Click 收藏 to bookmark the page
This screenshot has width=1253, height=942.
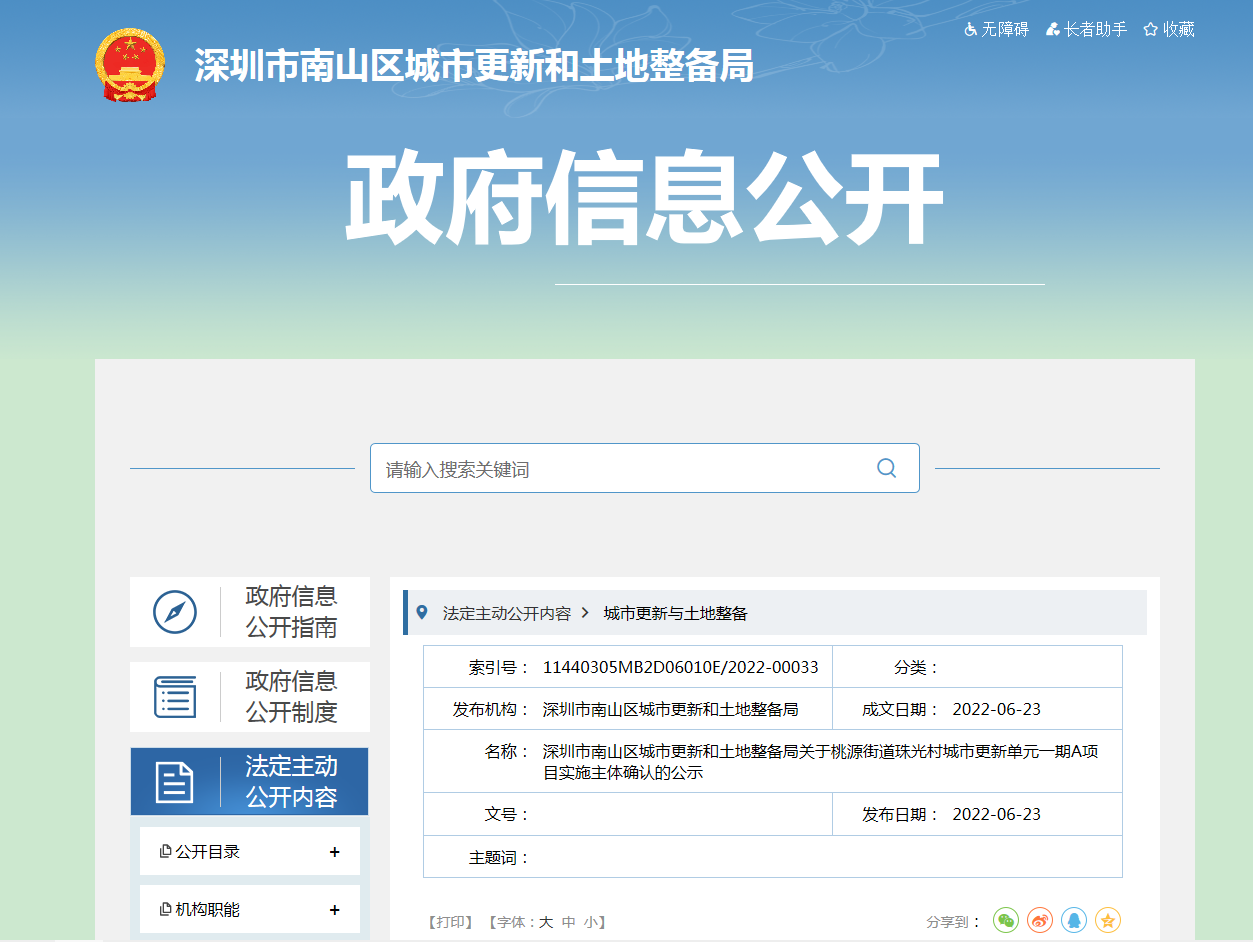tap(1169, 29)
